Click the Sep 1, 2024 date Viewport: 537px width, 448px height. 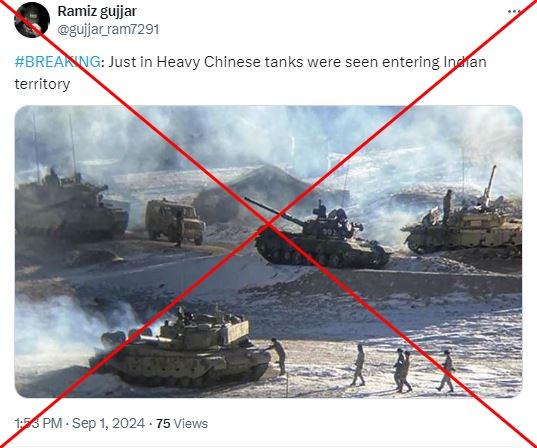click(x=108, y=424)
